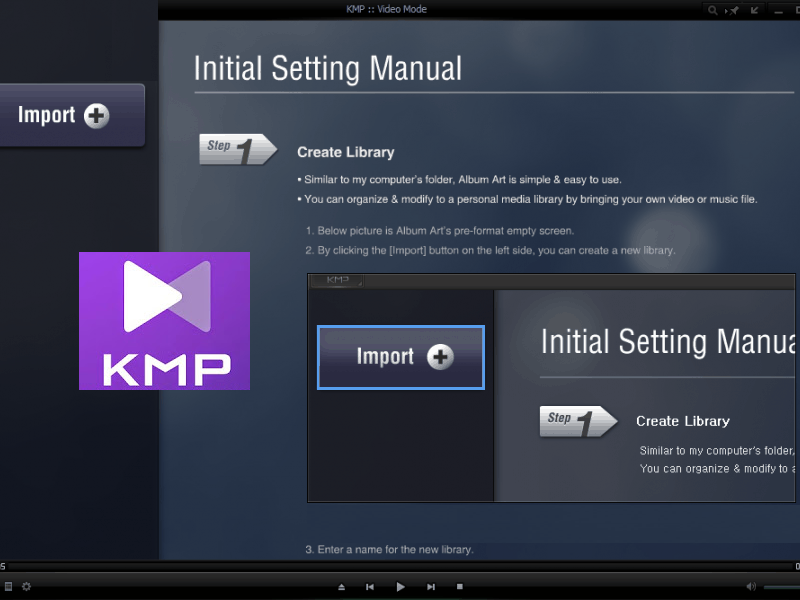
Task: Click the line about clicking the [Import] button
Action: point(490,251)
